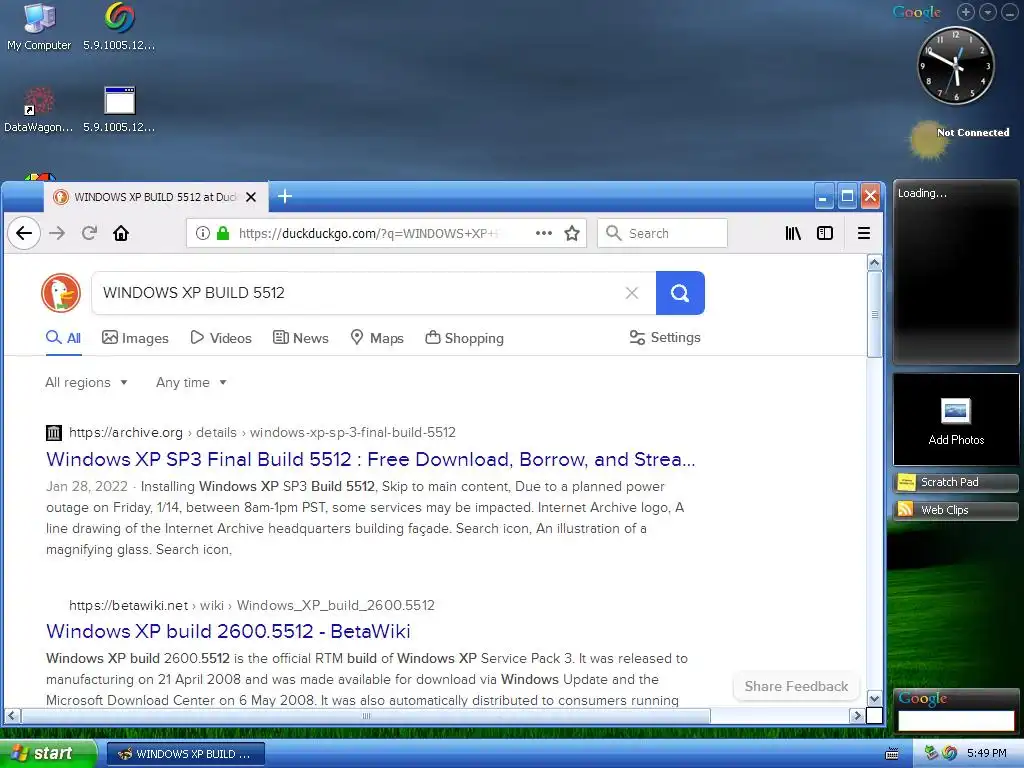Select the WINDOWS XP BUILD 5512 browser tab
The height and width of the screenshot is (768, 1024).
point(155,197)
